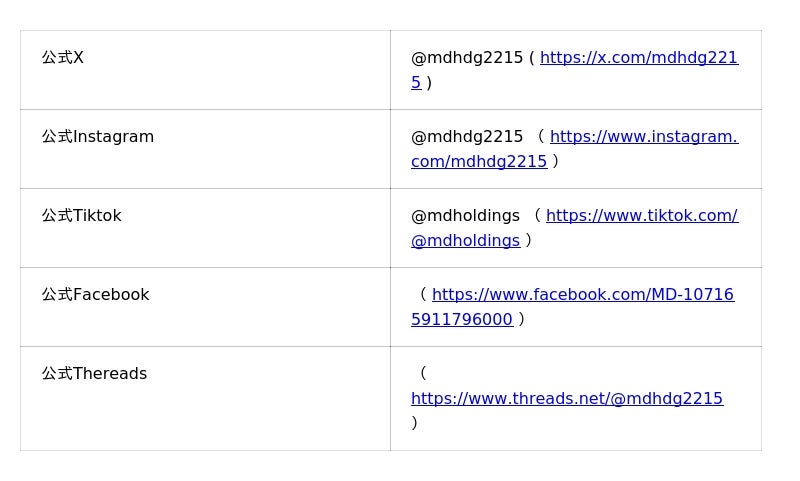Click the @mdhdg2215 handle in X row
Image resolution: width=800 pixels, height=481 pixels.
point(467,58)
